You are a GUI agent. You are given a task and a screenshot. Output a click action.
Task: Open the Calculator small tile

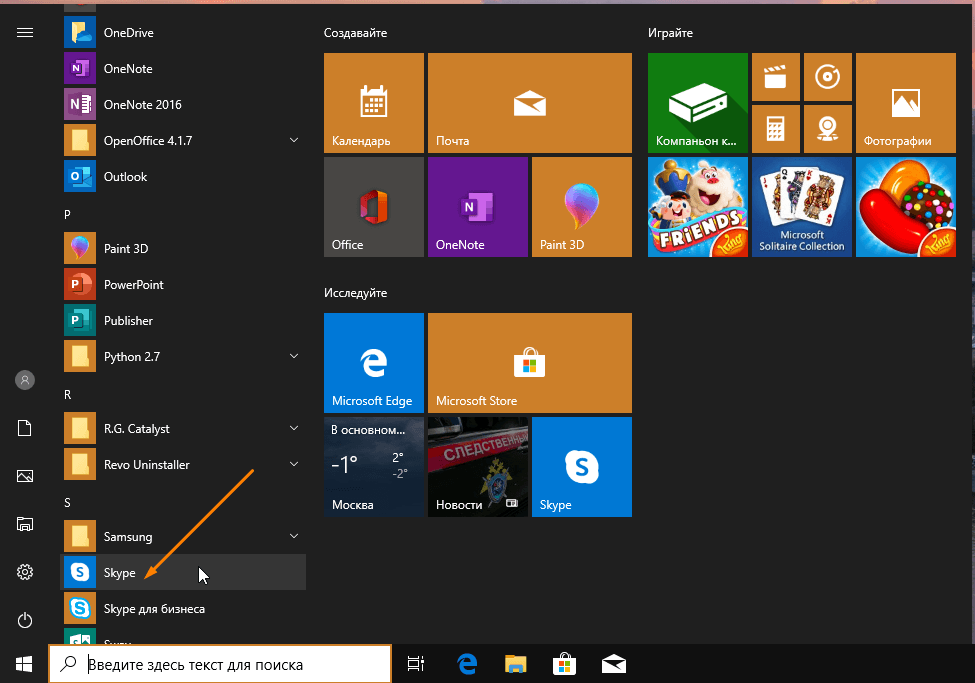click(x=775, y=129)
